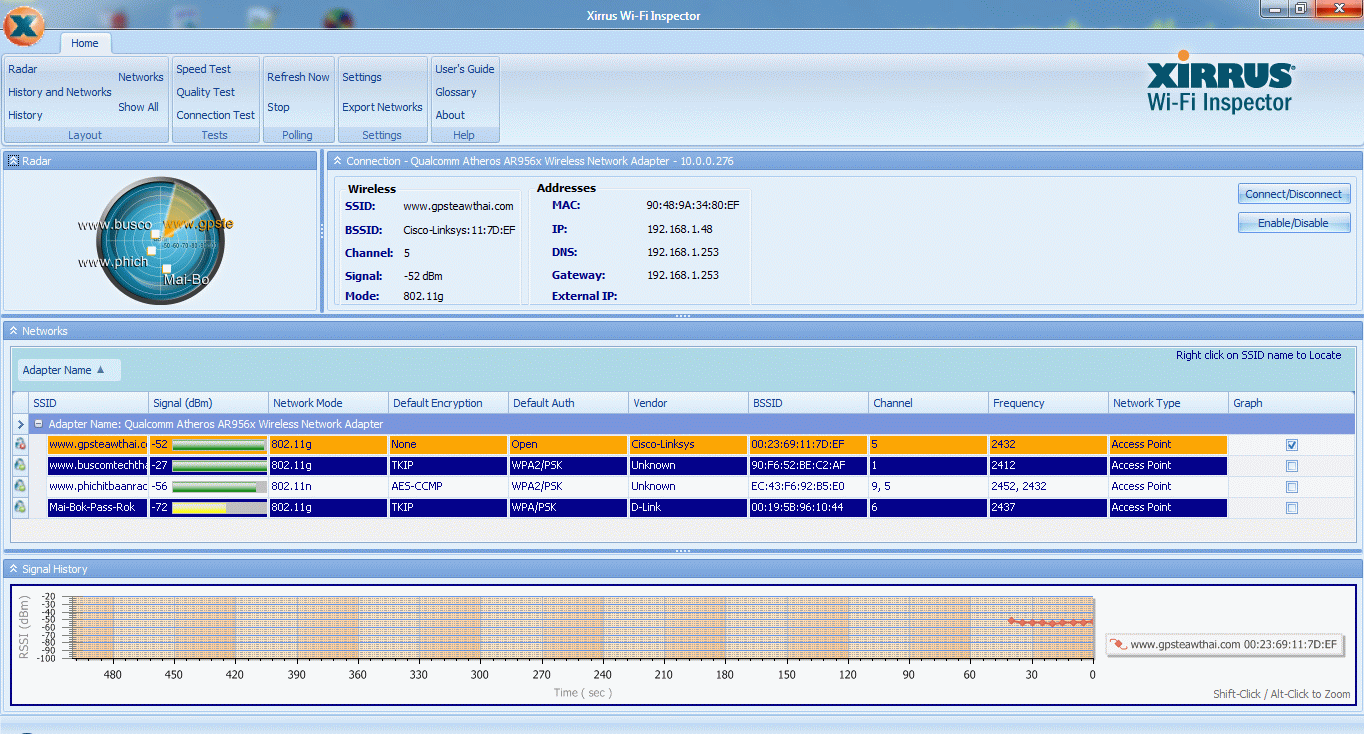Collapse the Connection panel
This screenshot has width=1364, height=734.
[x=338, y=160]
